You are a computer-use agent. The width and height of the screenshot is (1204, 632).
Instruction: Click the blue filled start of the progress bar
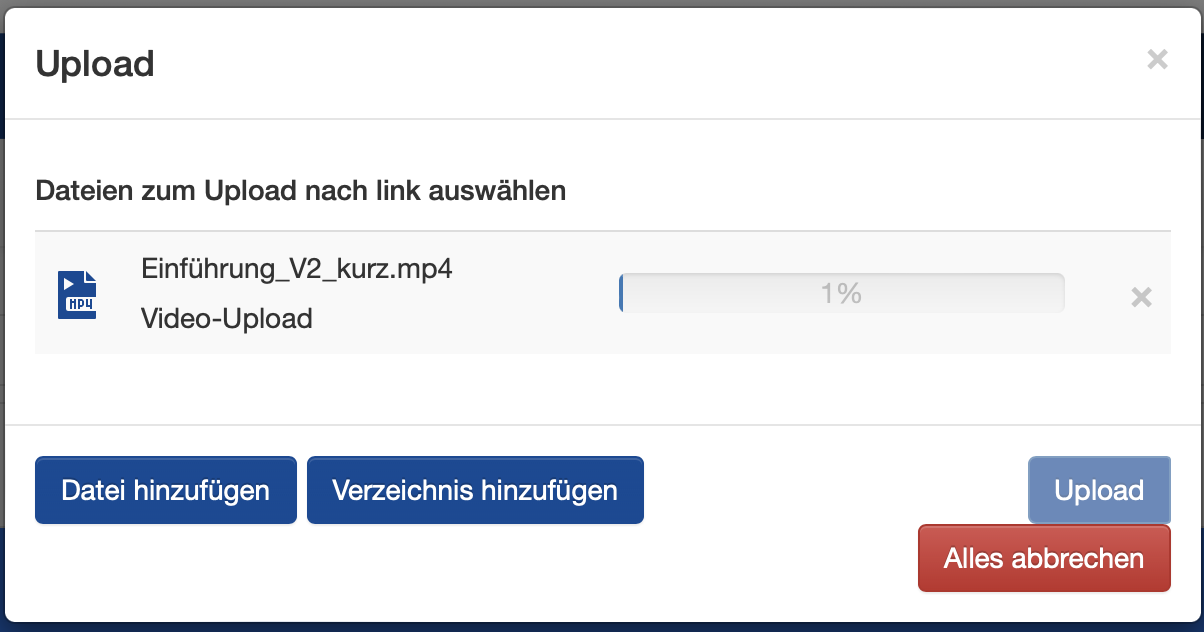pyautogui.click(x=621, y=293)
